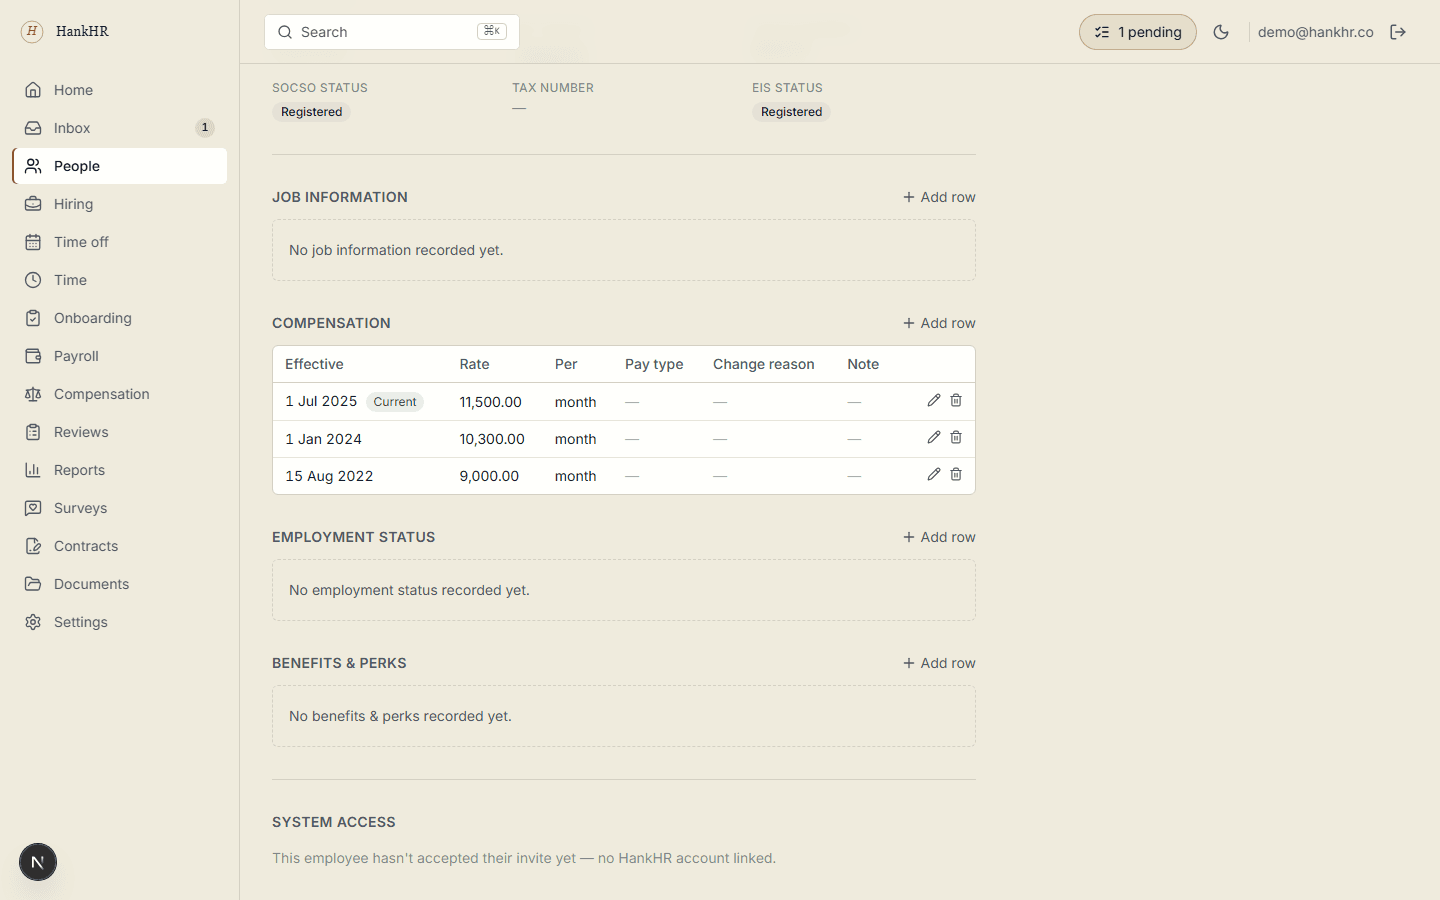Click the Documents folder icon
This screenshot has height=900, width=1440.
coord(33,584)
